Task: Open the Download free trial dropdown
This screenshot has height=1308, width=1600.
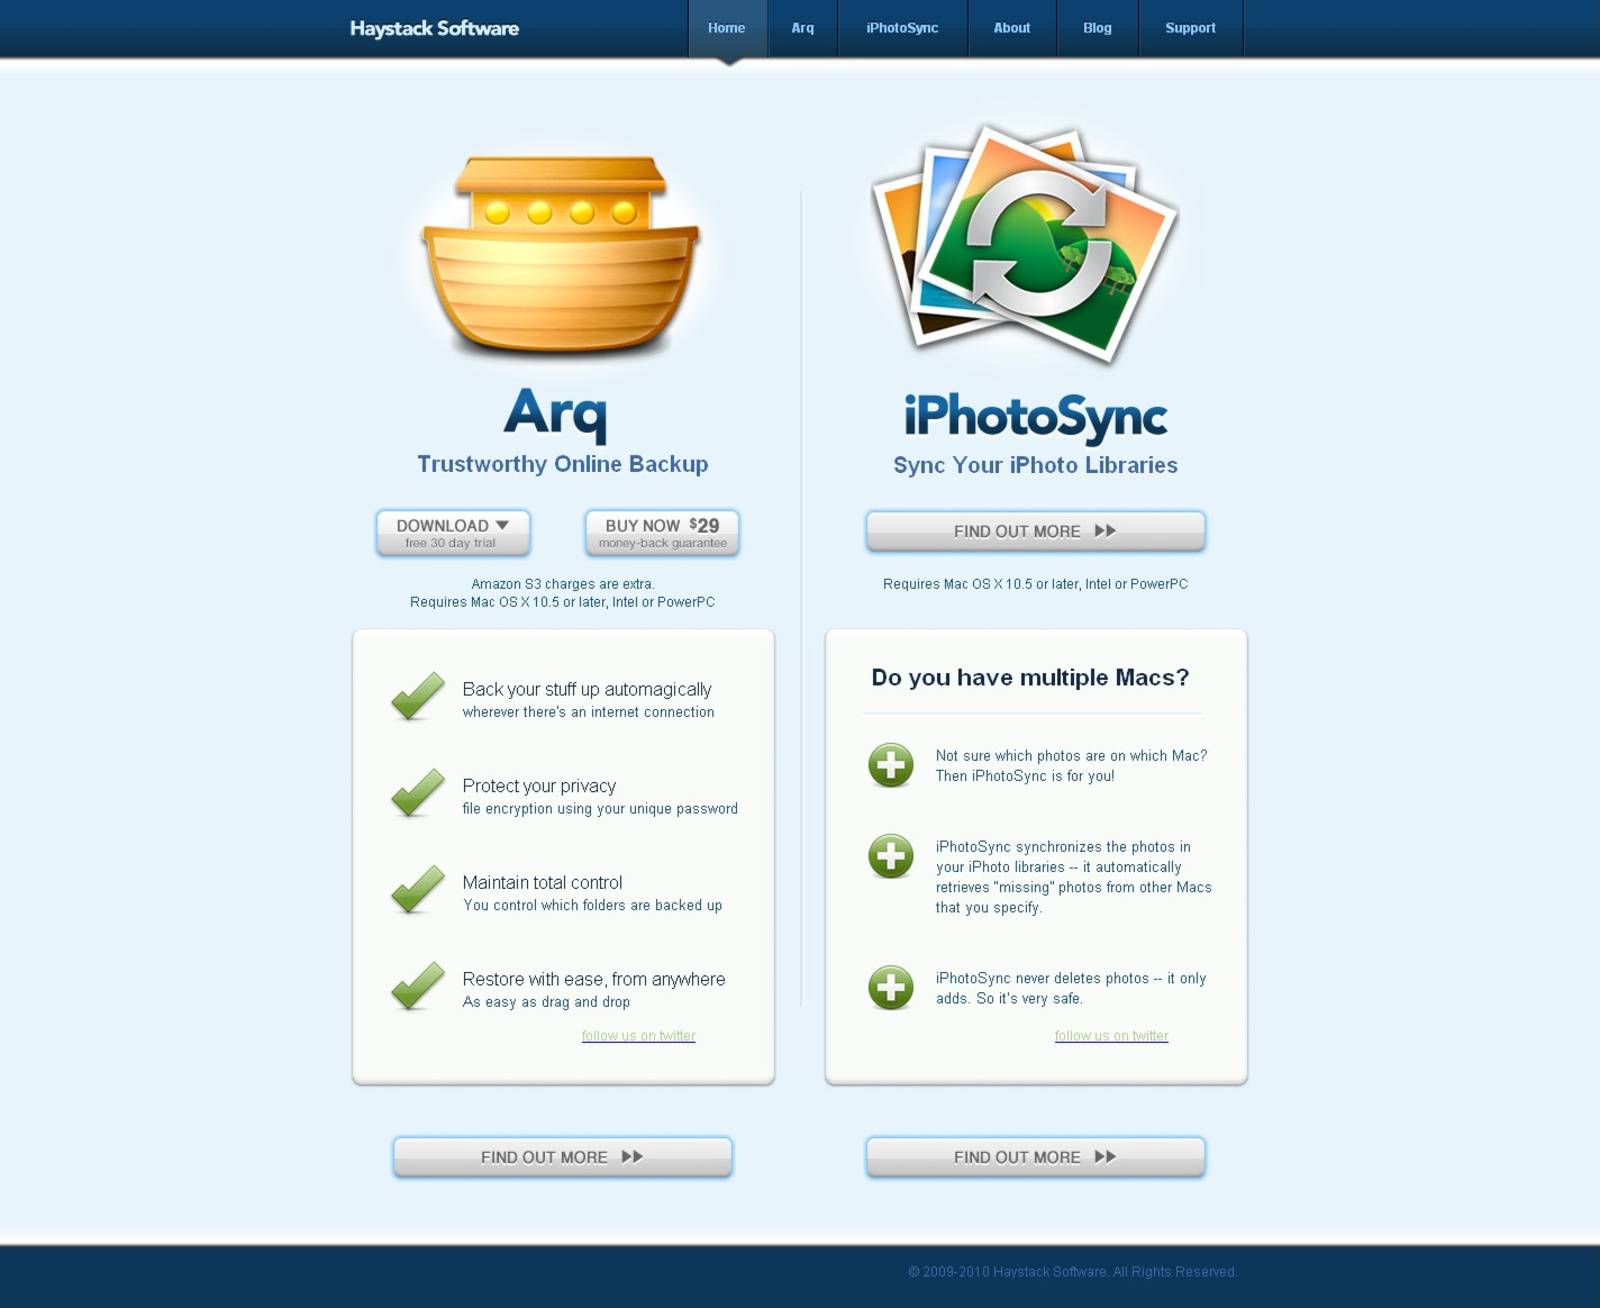Action: 452,532
